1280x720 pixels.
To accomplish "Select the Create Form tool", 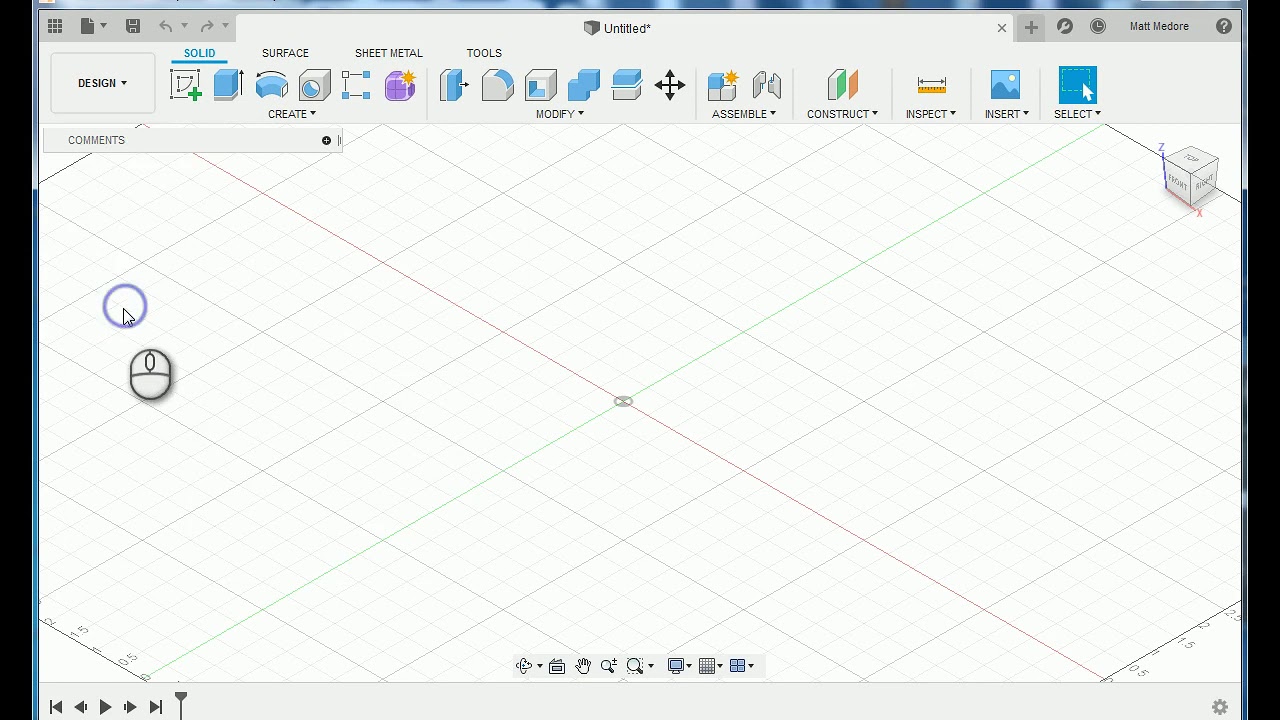I will pos(400,85).
